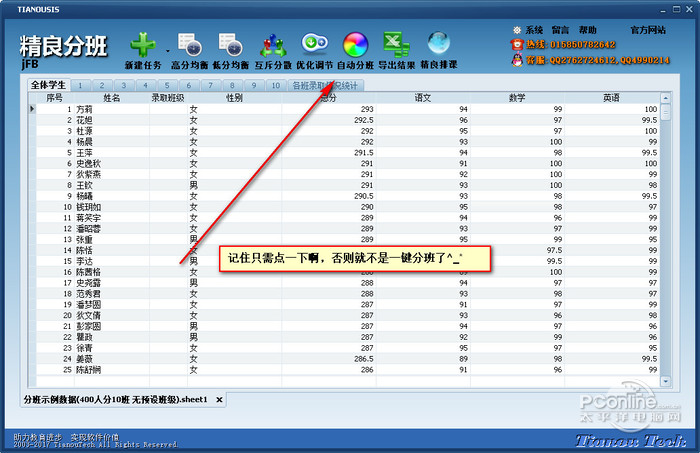Sort by the 数学 column header
Screen dimensions: 700x453
tap(517, 98)
